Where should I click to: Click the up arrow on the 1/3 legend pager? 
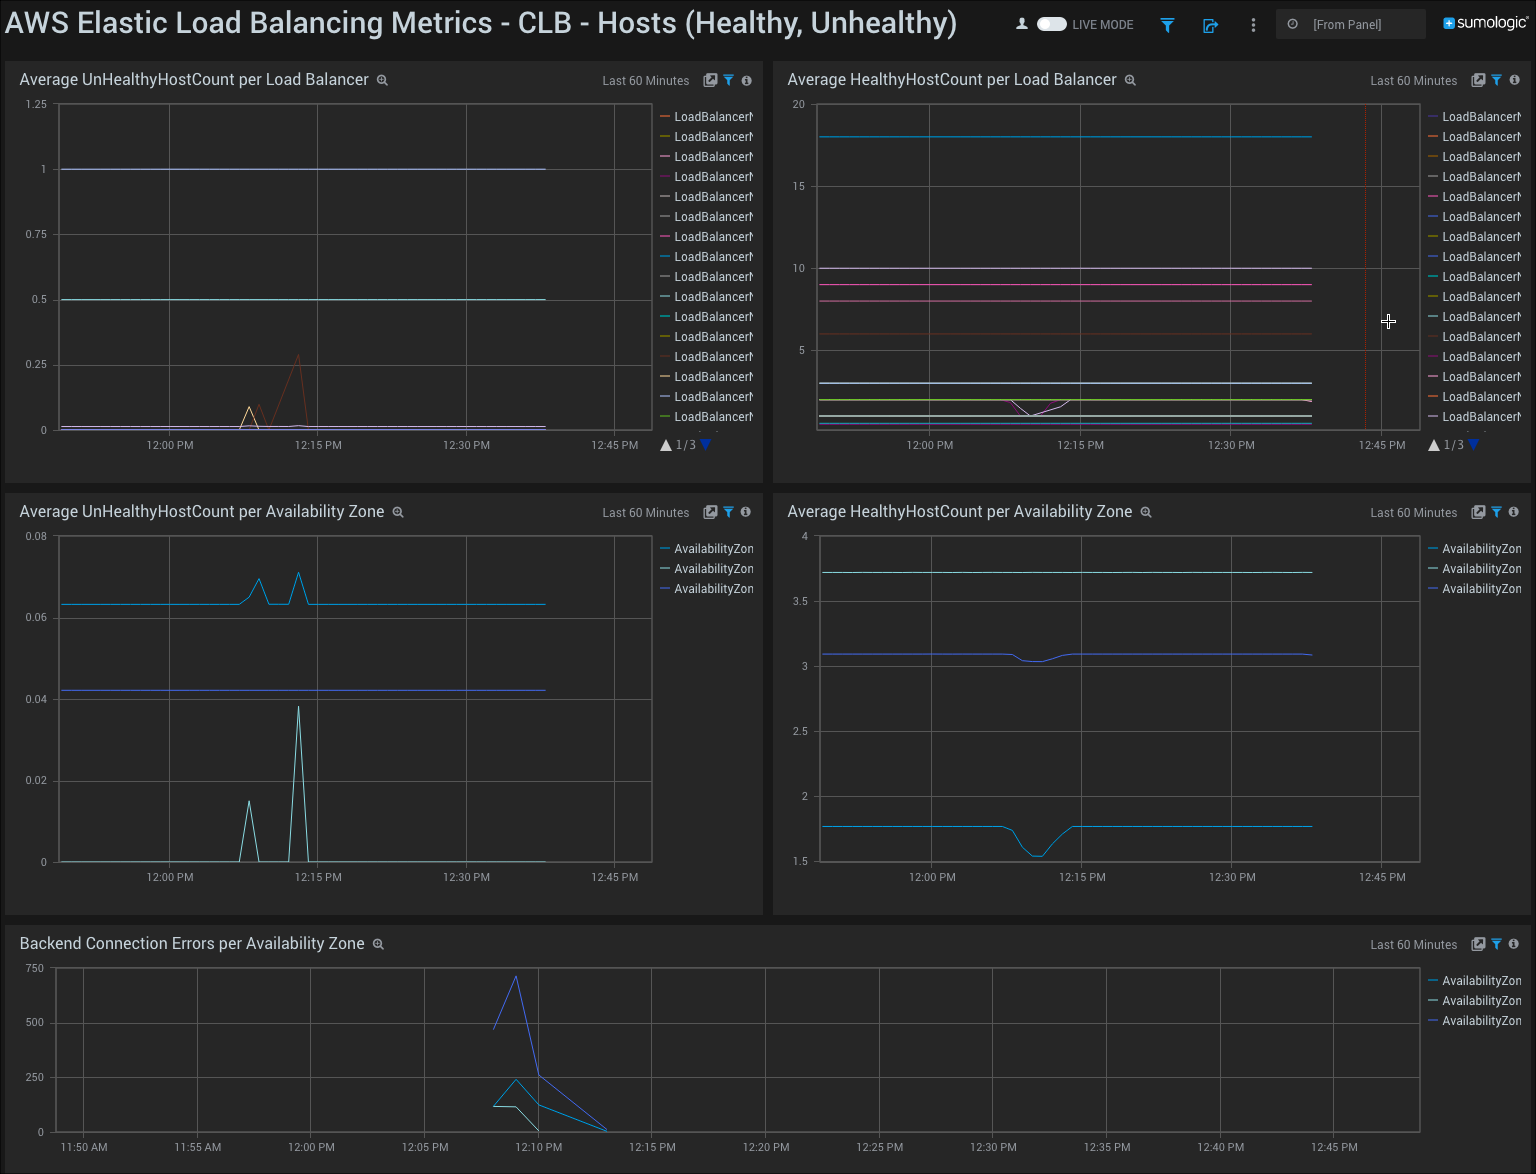[666, 444]
